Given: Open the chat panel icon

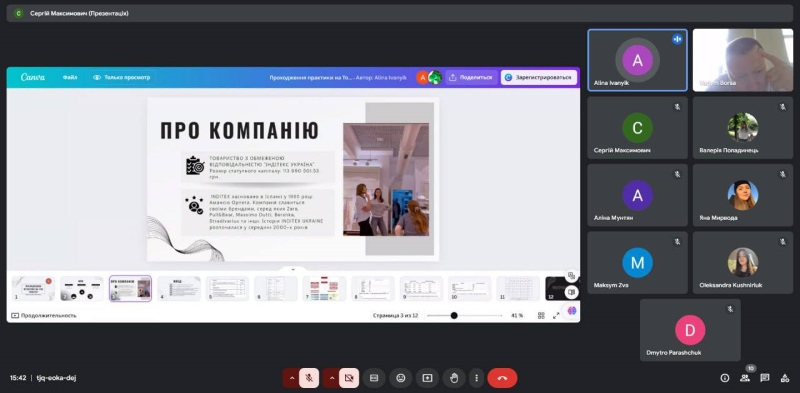Looking at the screenshot, I should [x=764, y=378].
